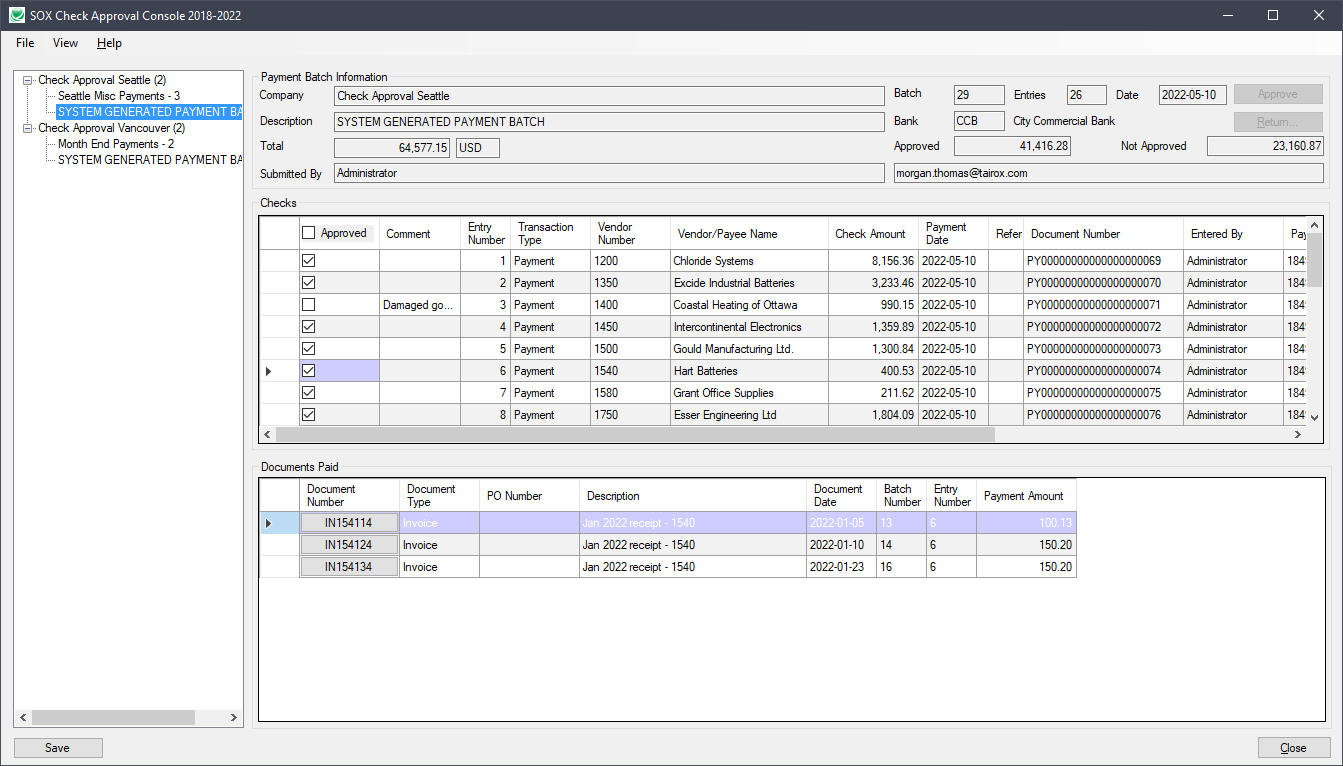Click the checks grid horizontal scrollbar thumb
This screenshot has width=1343, height=766.
click(635, 435)
